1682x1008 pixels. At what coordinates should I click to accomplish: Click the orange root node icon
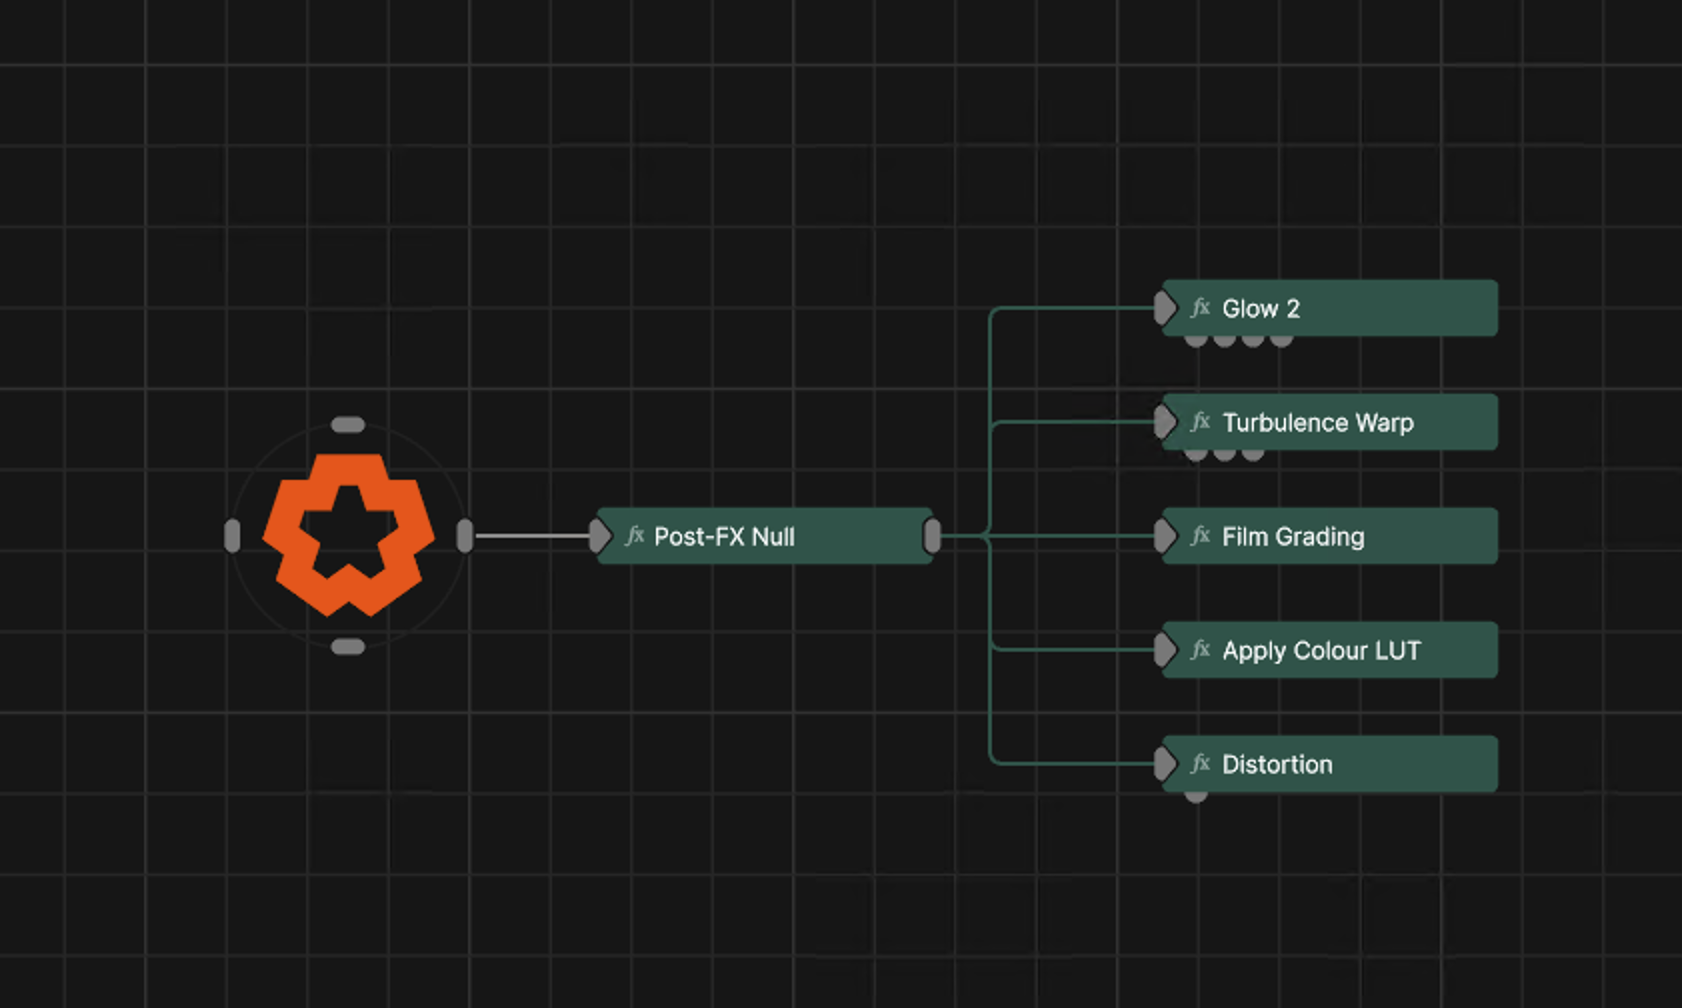tap(348, 534)
